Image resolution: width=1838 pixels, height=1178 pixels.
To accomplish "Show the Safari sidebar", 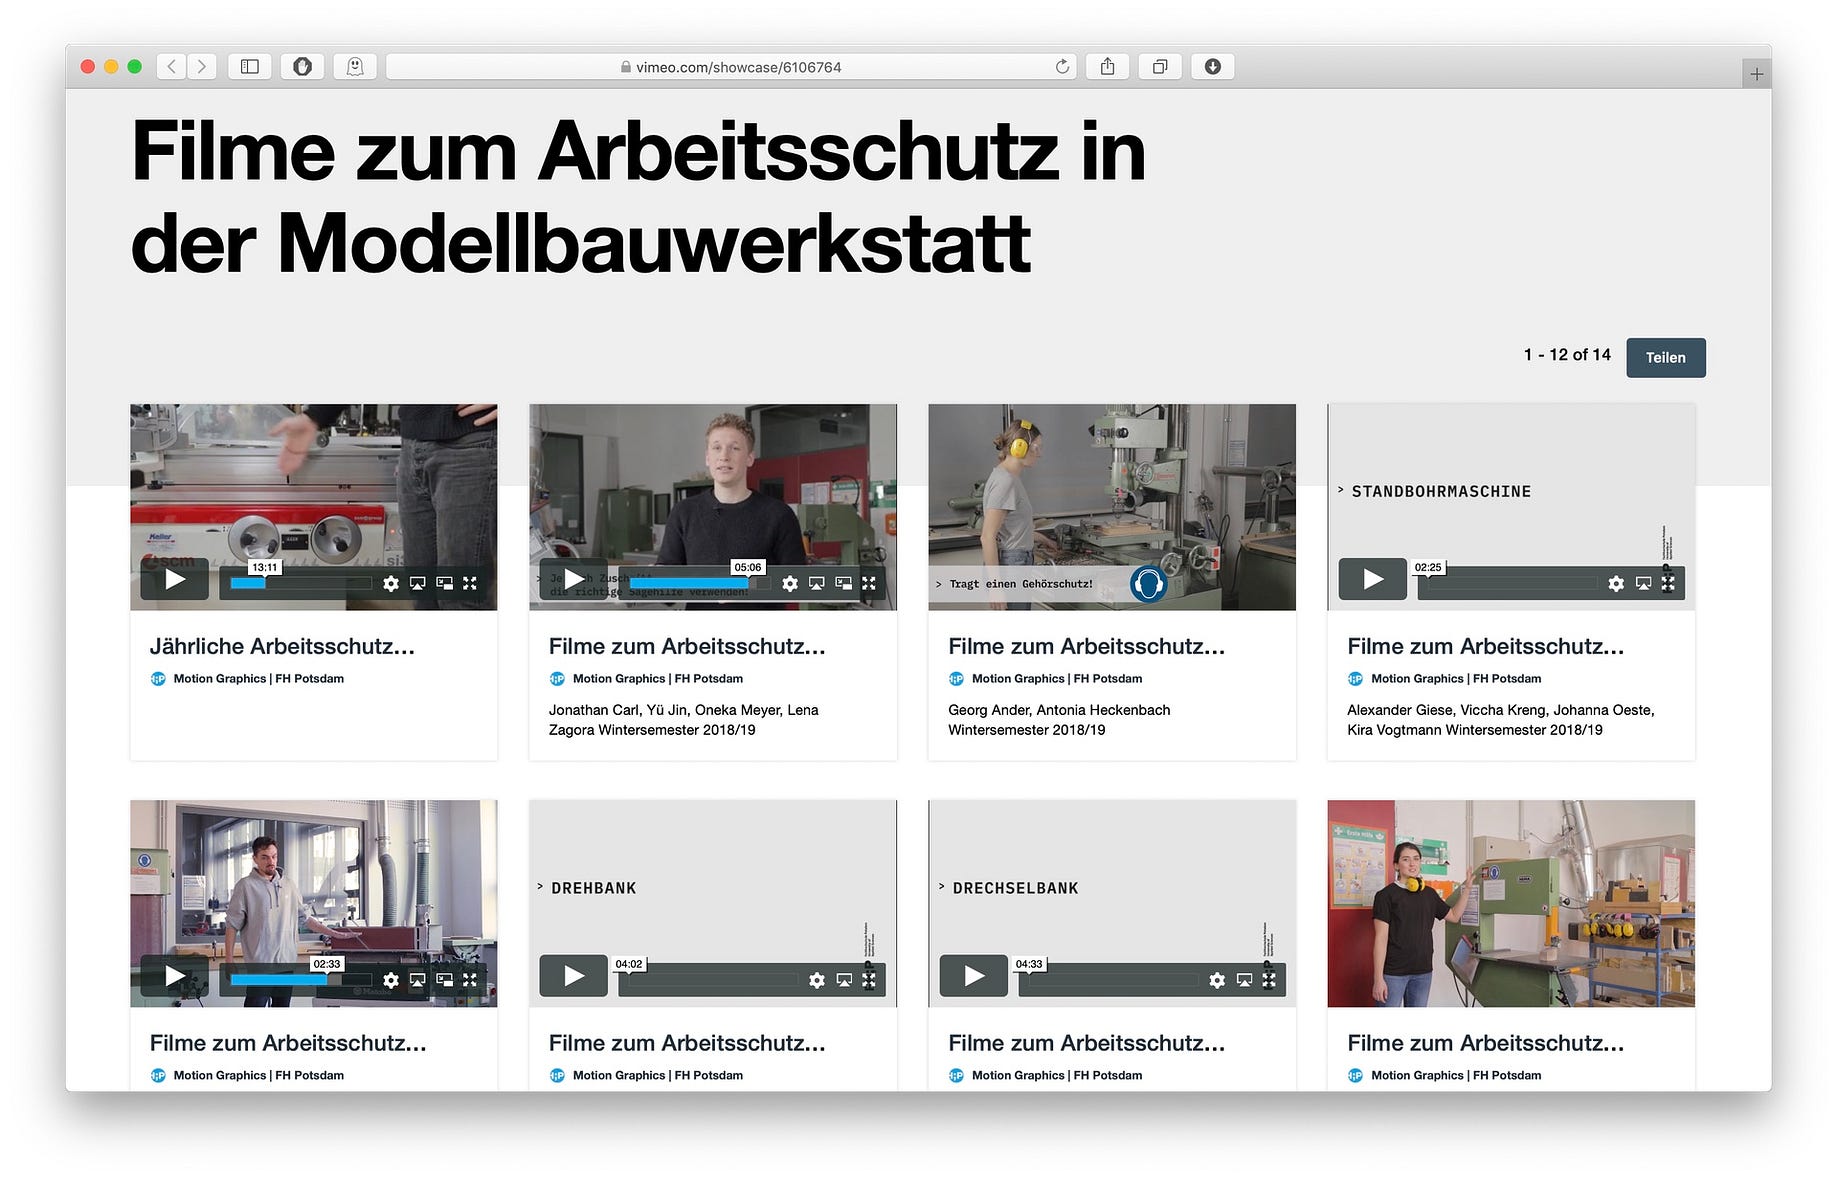I will 250,67.
